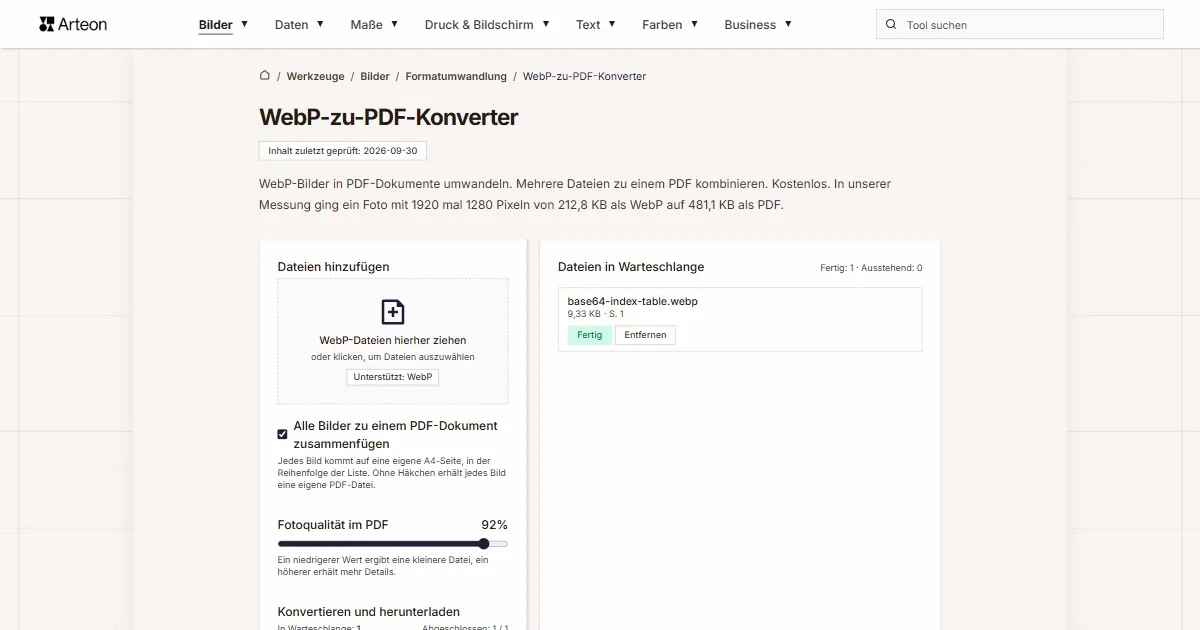The height and width of the screenshot is (630, 1200).
Task: Open the Farben menu
Action: tap(663, 25)
